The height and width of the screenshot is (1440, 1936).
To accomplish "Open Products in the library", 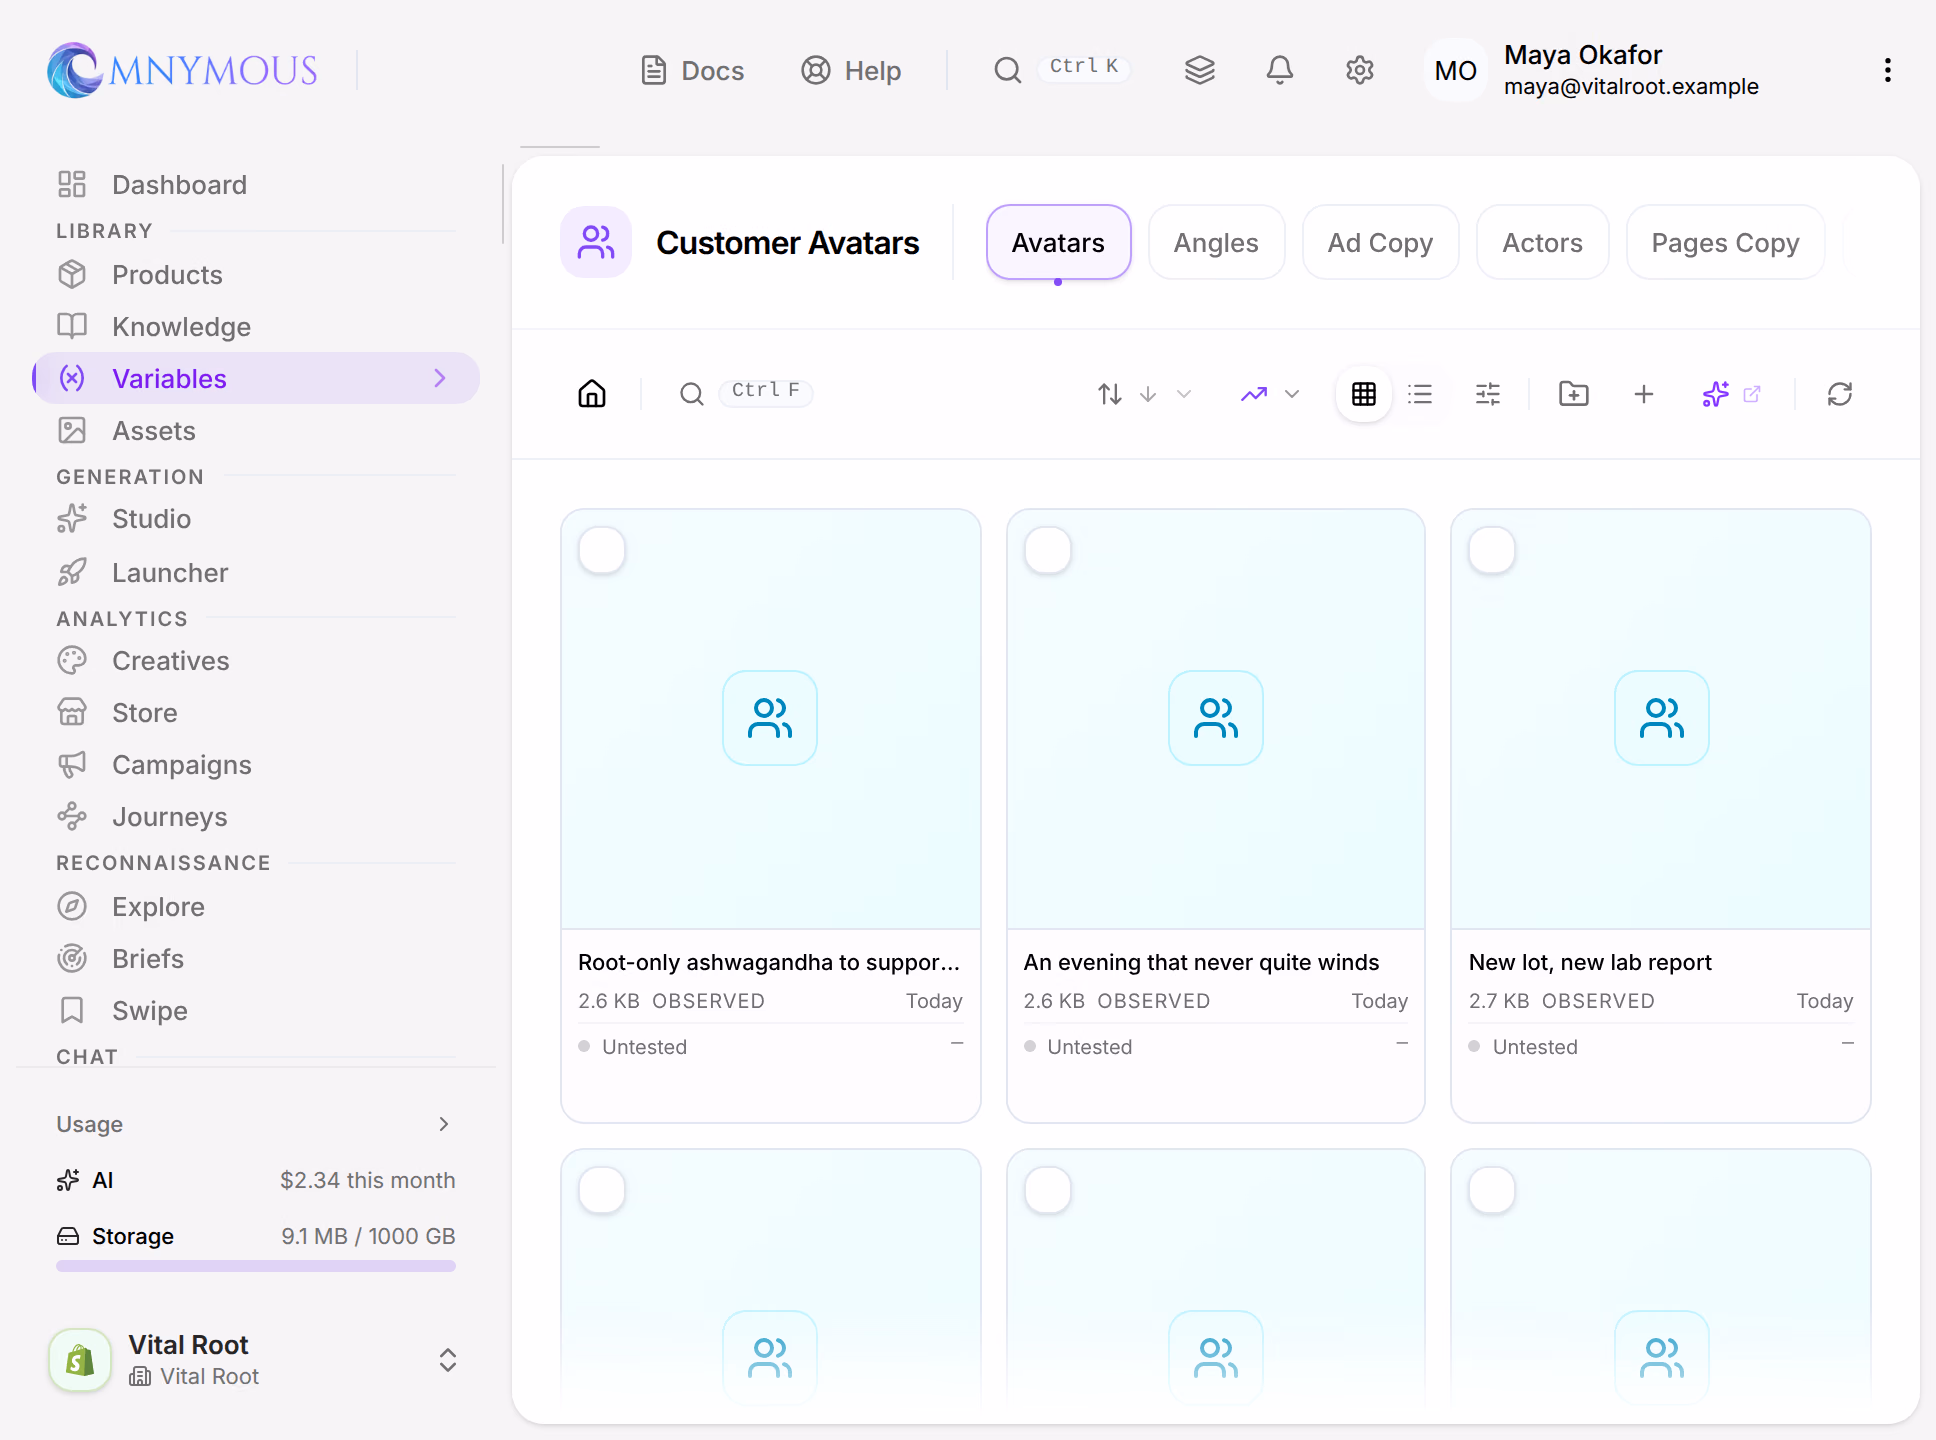I will [256, 275].
